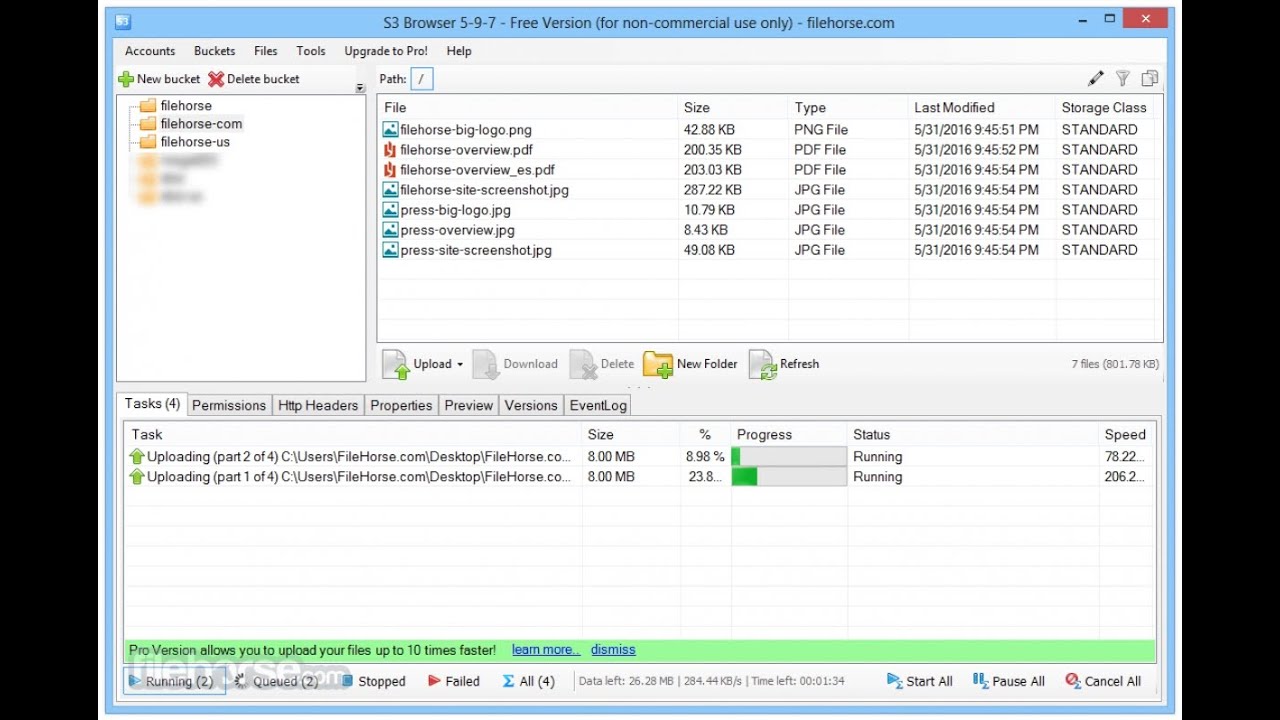Filter tasks by Stopped
This screenshot has height=720, width=1280.
pyautogui.click(x=373, y=682)
